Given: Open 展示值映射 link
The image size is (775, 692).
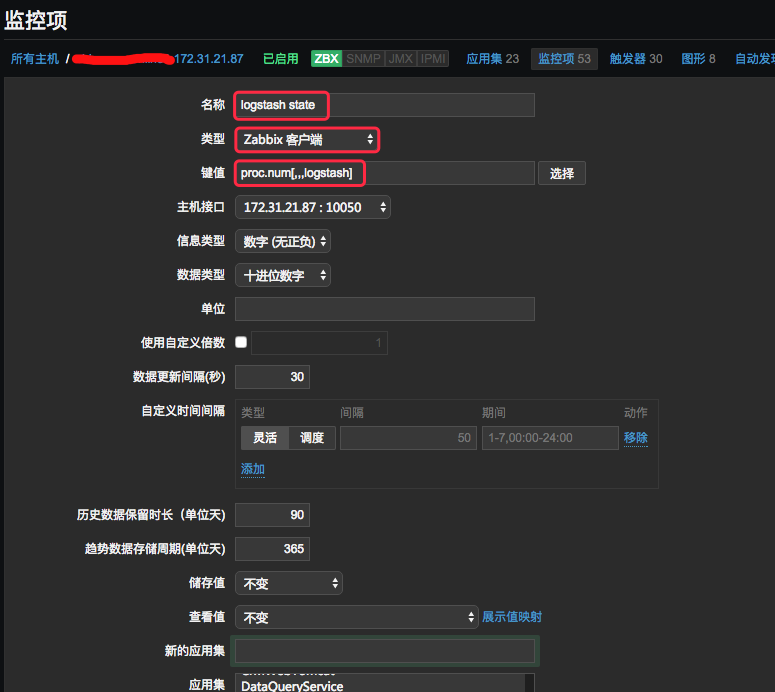Looking at the screenshot, I should tap(512, 617).
